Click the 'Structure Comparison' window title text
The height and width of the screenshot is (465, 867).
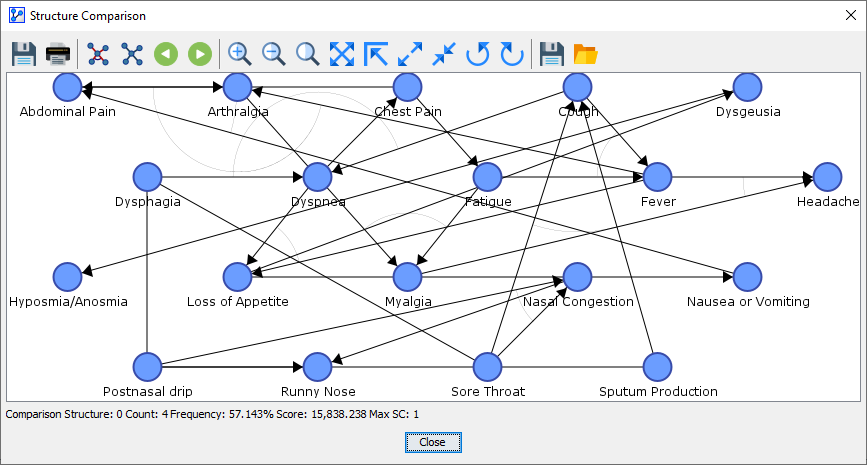88,15
